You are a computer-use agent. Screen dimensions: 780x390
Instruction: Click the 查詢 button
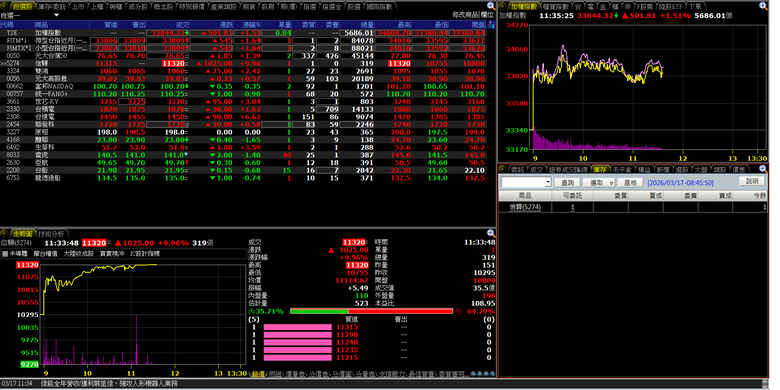point(567,183)
